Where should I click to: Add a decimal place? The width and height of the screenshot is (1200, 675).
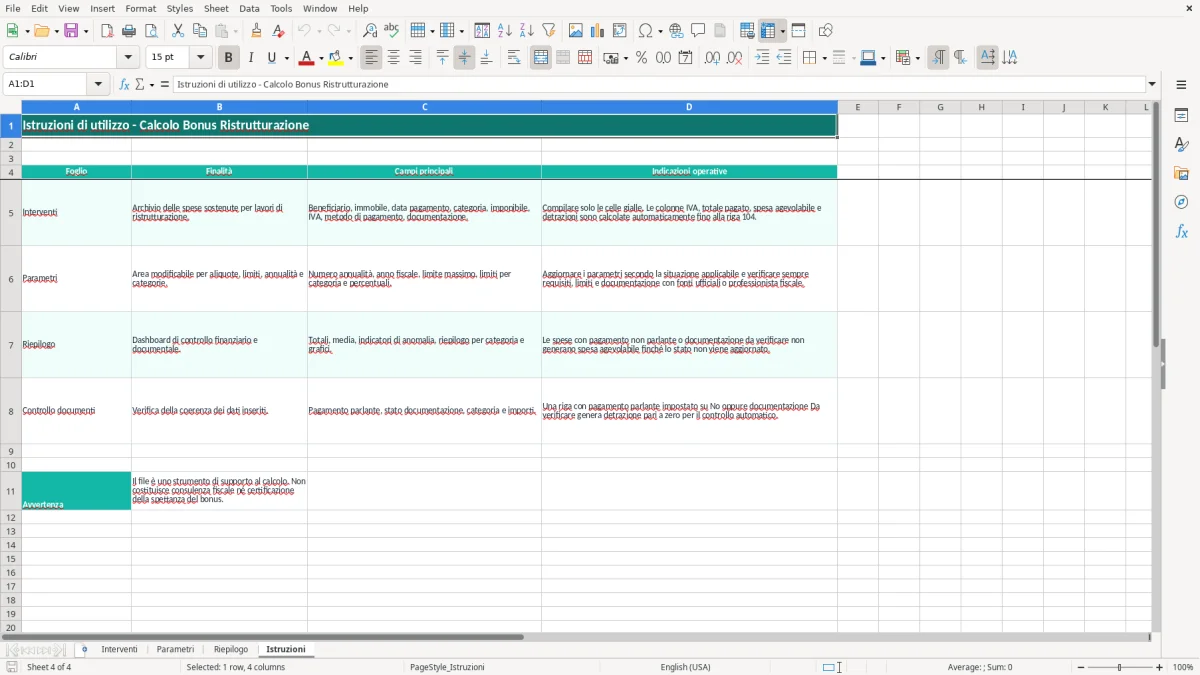point(712,58)
